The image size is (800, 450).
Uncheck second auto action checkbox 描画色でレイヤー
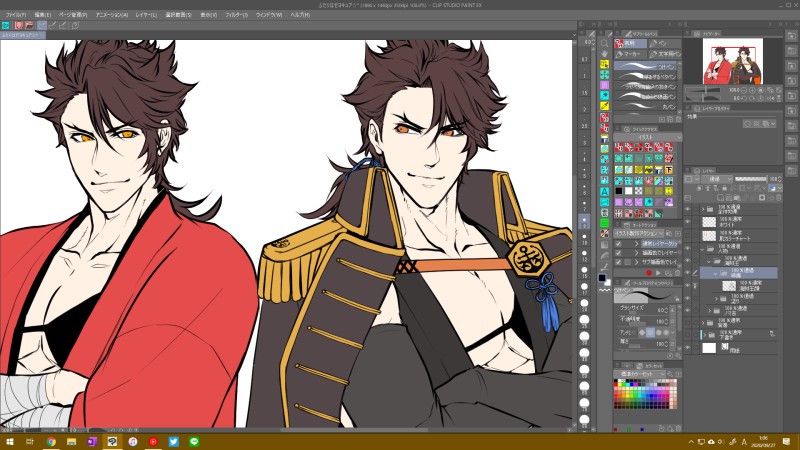click(x=619, y=253)
